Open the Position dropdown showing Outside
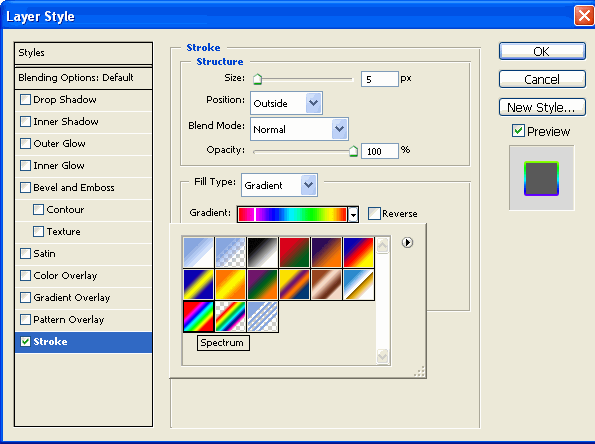This screenshot has height=444, width=595. tap(286, 103)
